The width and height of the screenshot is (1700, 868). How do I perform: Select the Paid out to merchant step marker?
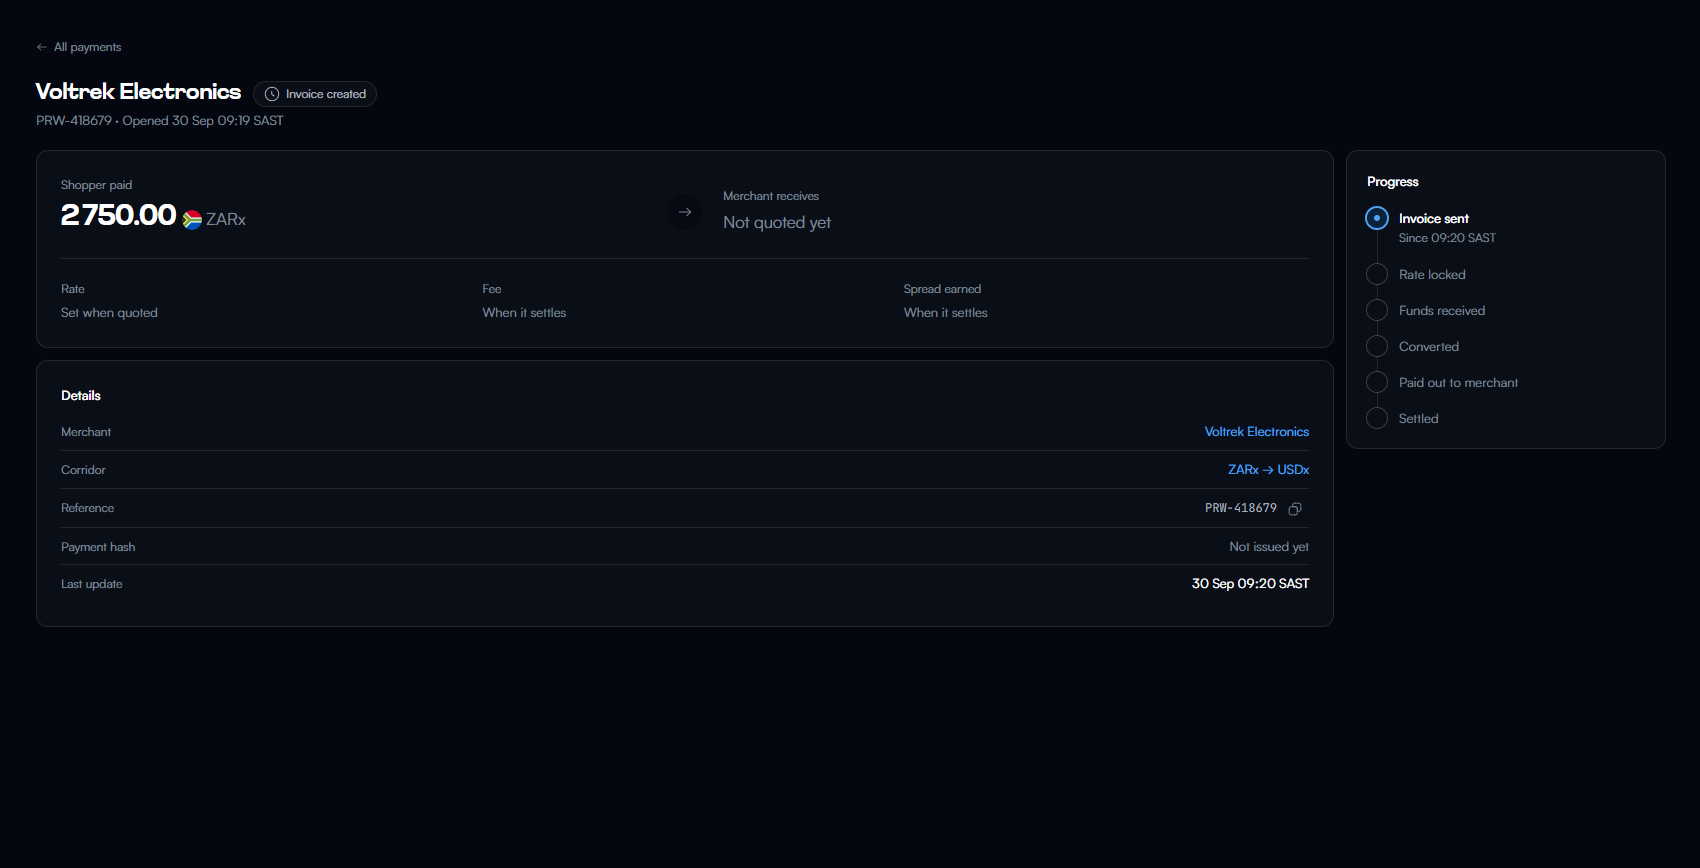pyautogui.click(x=1377, y=382)
